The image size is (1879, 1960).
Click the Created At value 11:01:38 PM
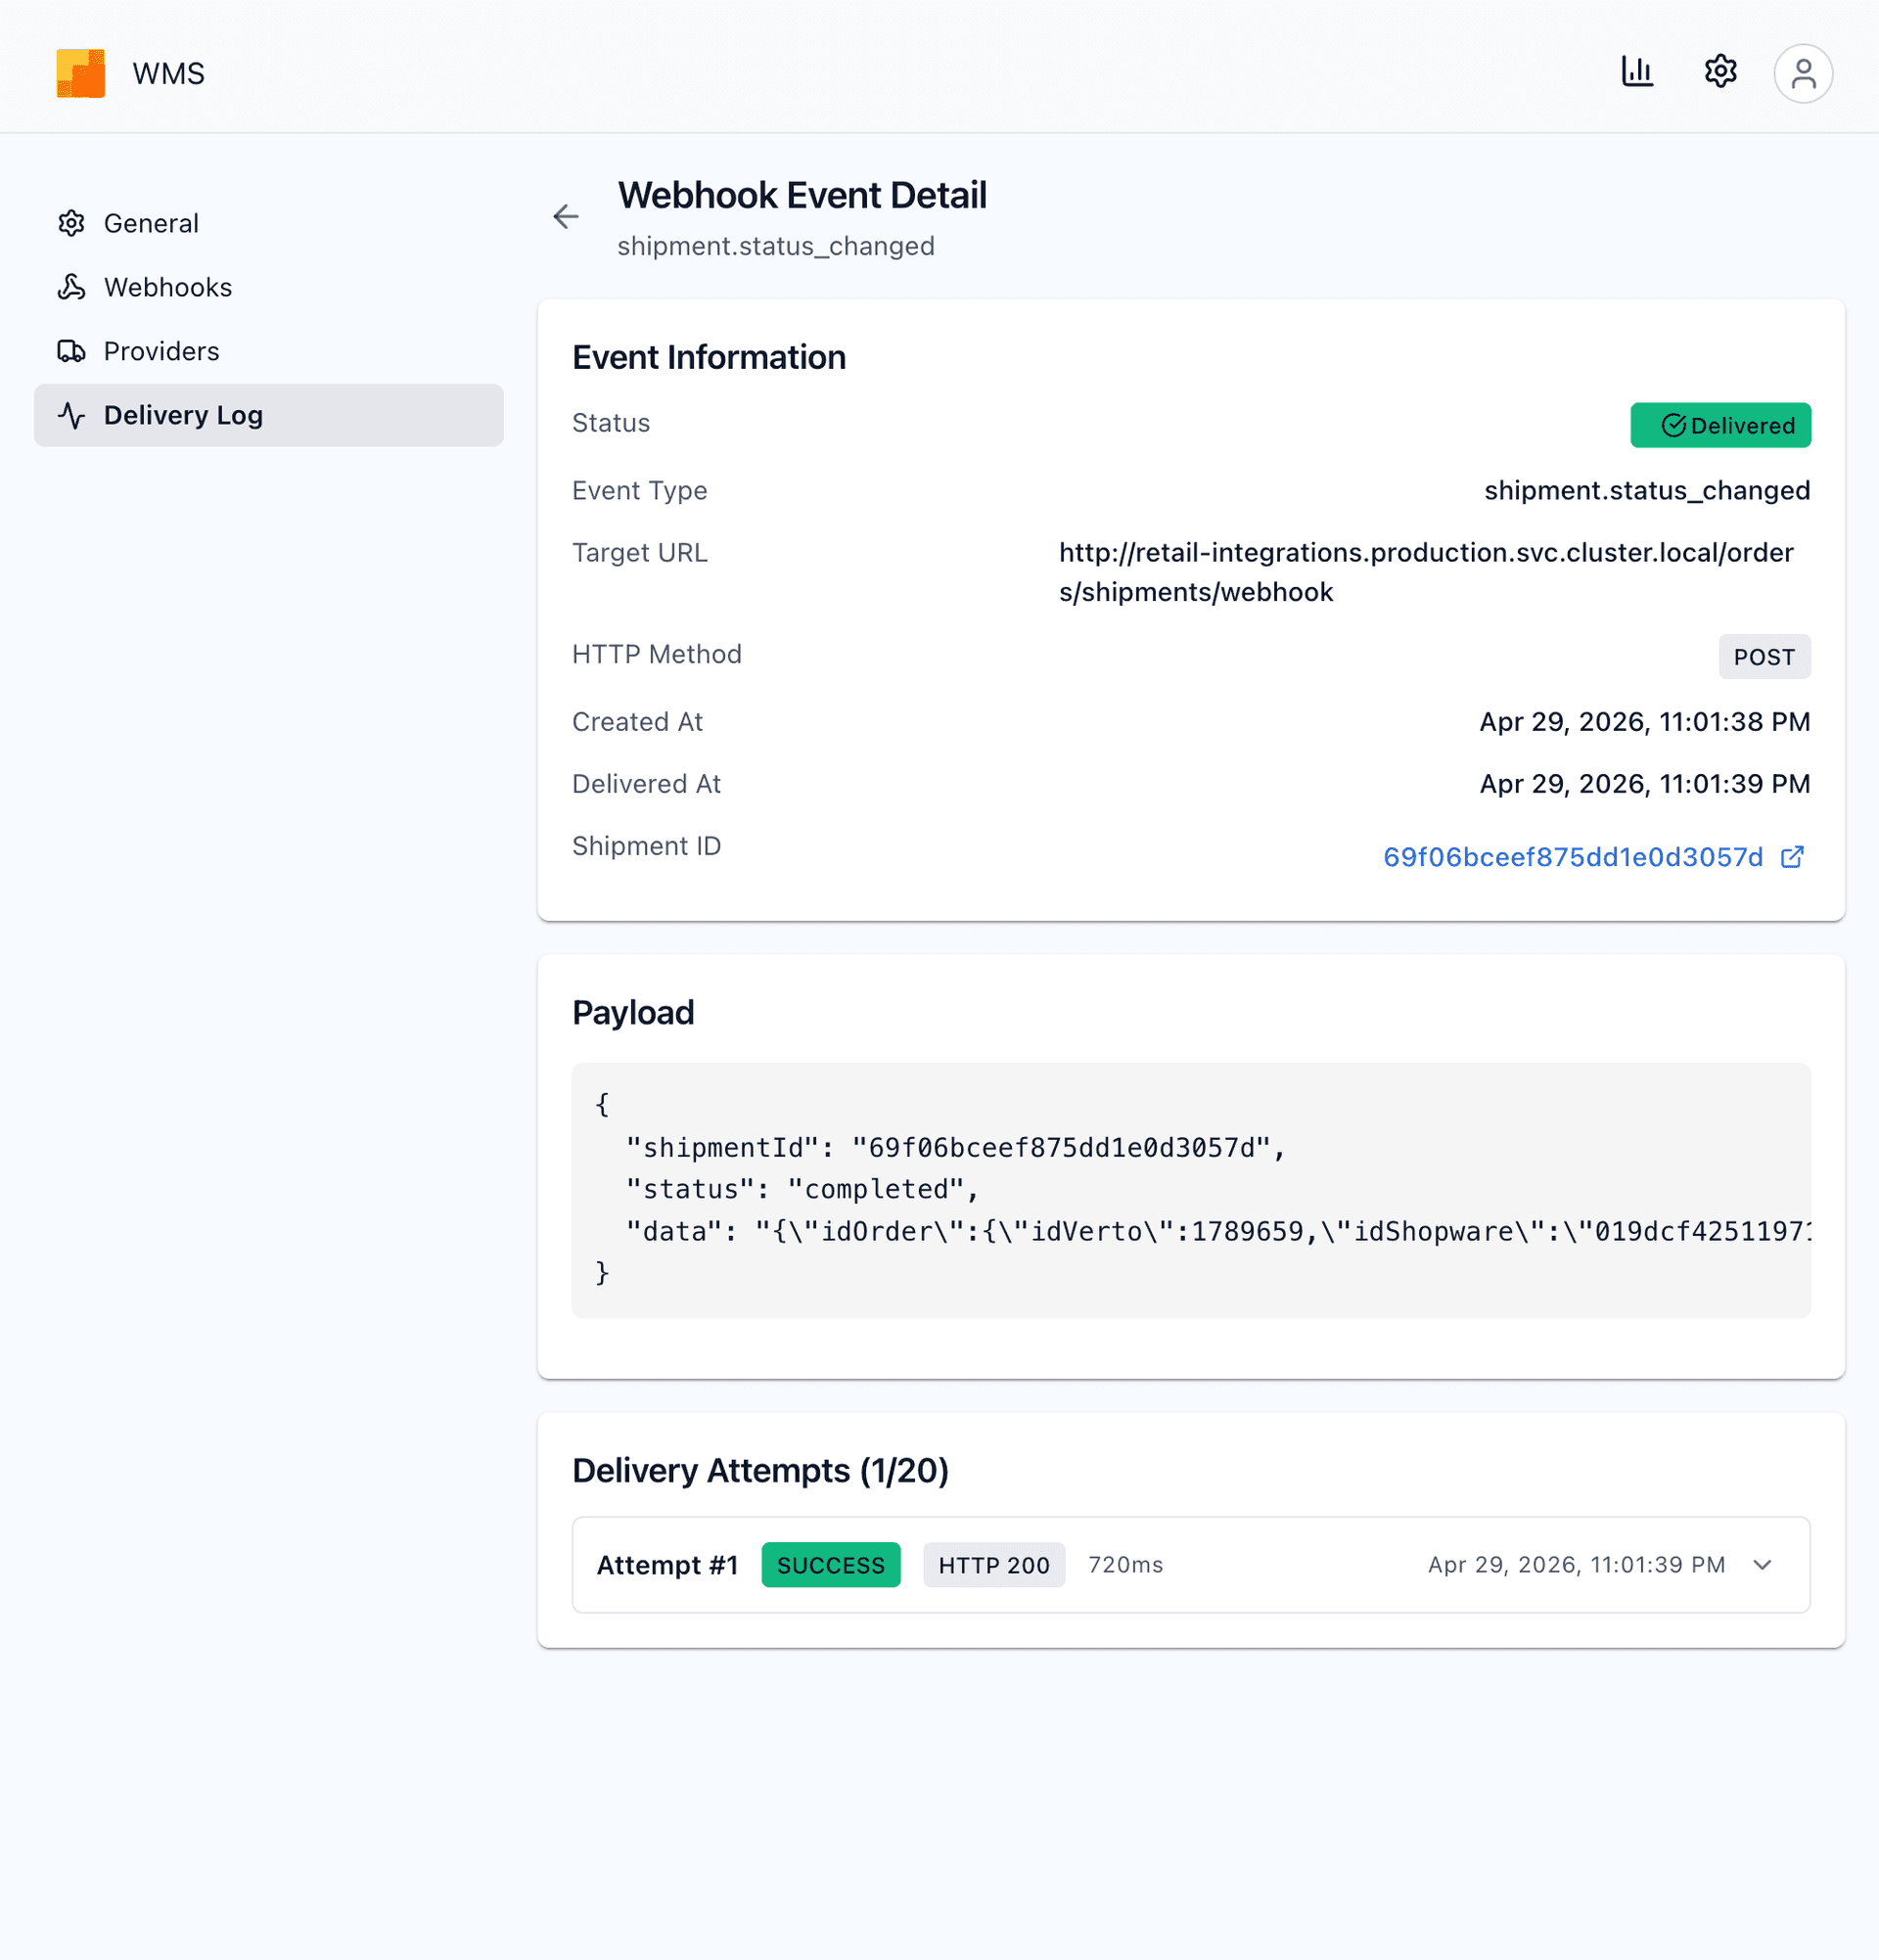[x=1644, y=722]
